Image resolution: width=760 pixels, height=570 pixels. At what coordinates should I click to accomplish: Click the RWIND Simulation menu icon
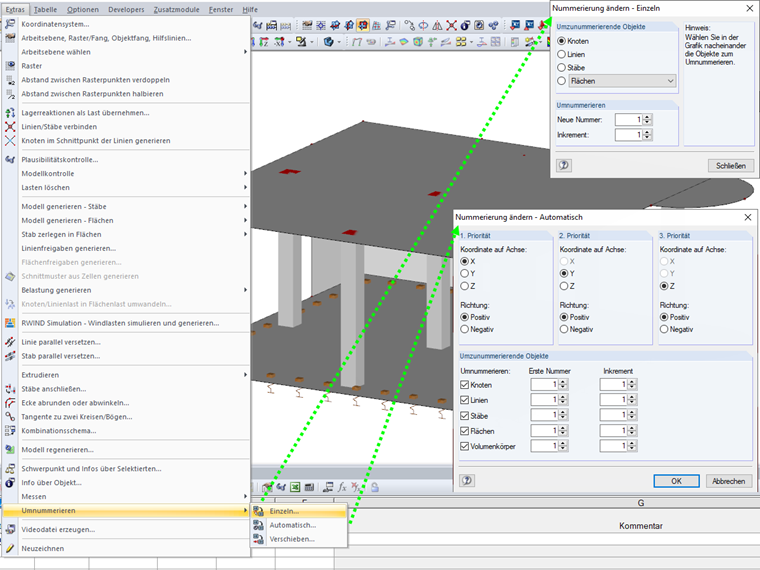coord(10,323)
